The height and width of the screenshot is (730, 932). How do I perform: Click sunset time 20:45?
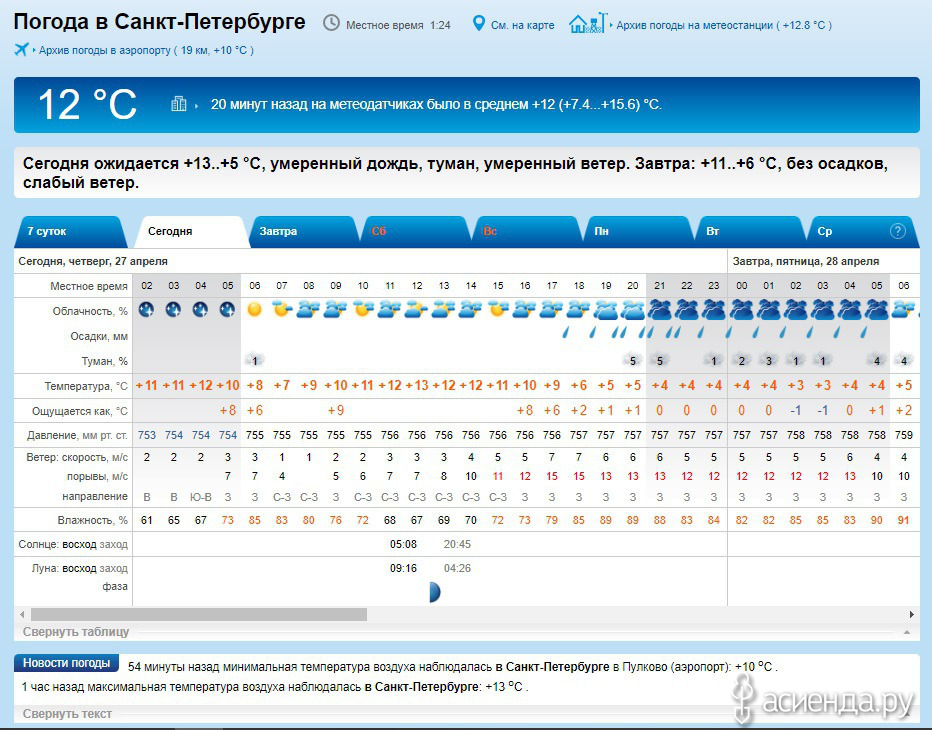[x=457, y=544]
